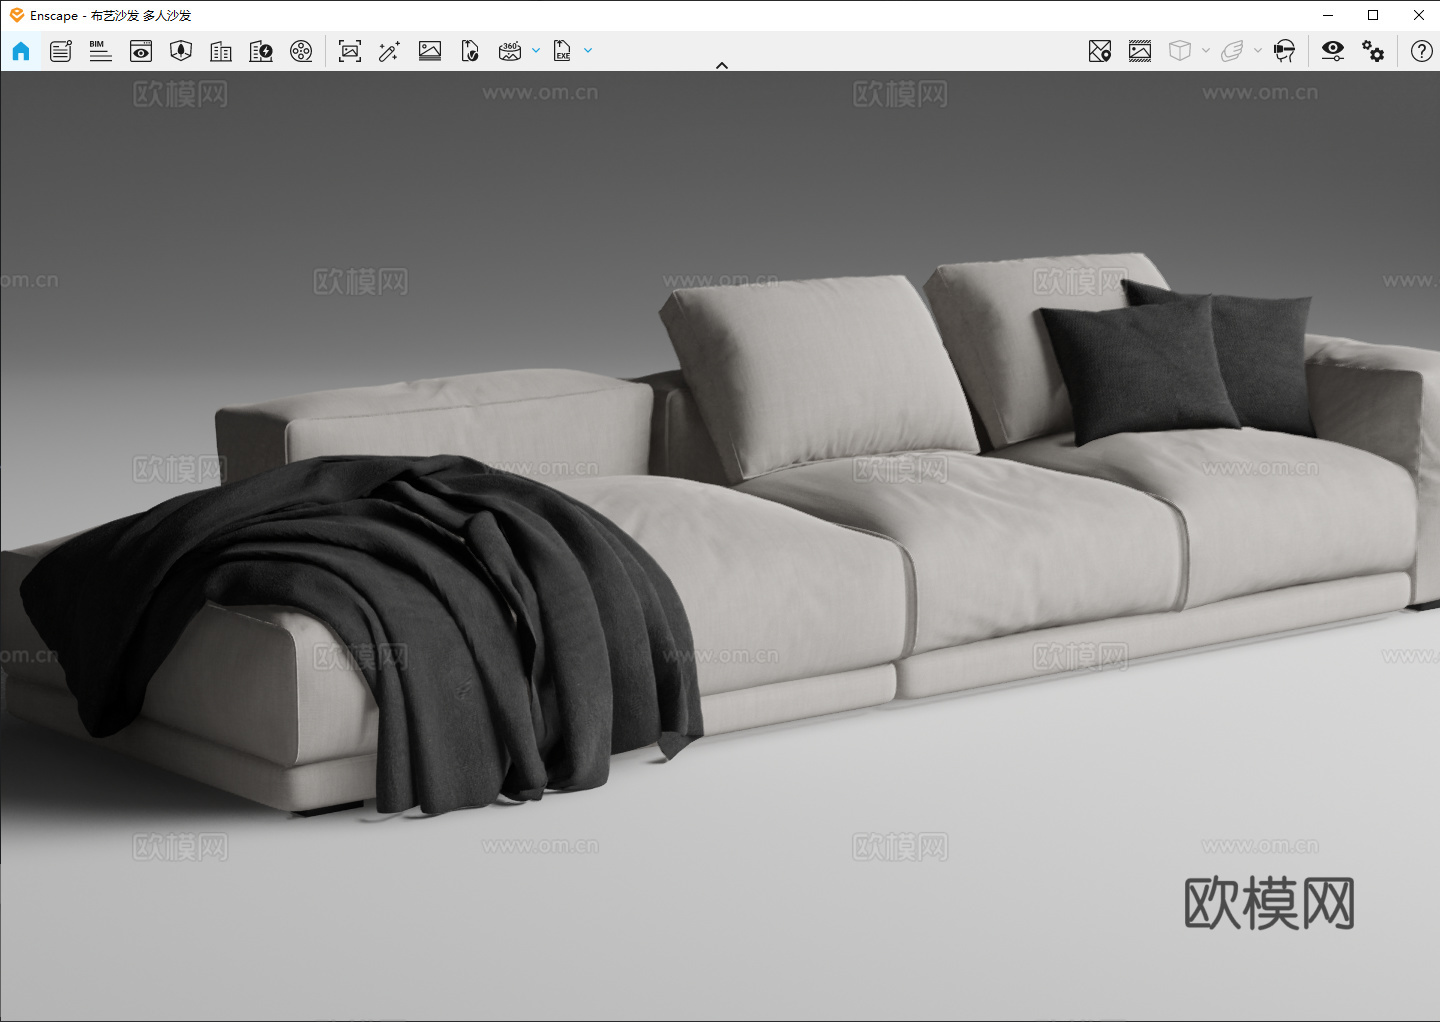Toggle the safe frame icon
The width and height of the screenshot is (1440, 1022).
[x=1140, y=51]
